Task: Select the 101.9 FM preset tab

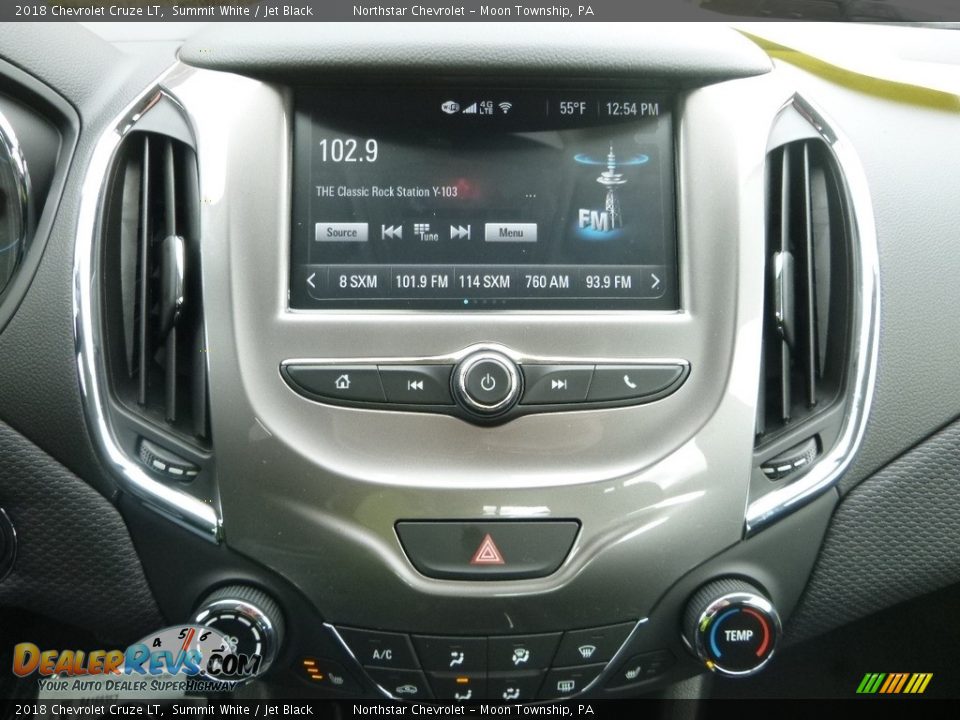Action: coord(421,281)
